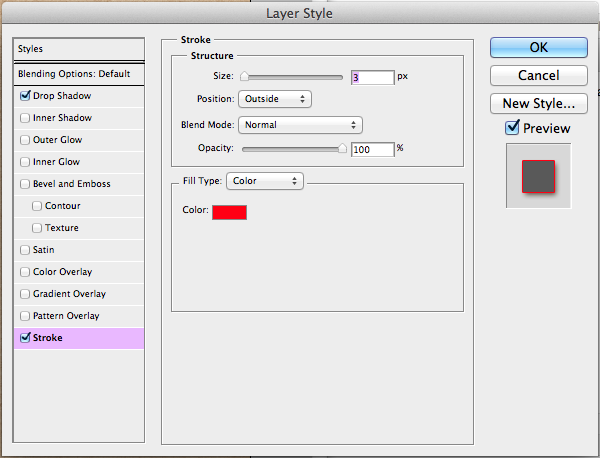This screenshot has height=458, width=600.
Task: Enable the Contour checkbox
Action: (x=37, y=206)
